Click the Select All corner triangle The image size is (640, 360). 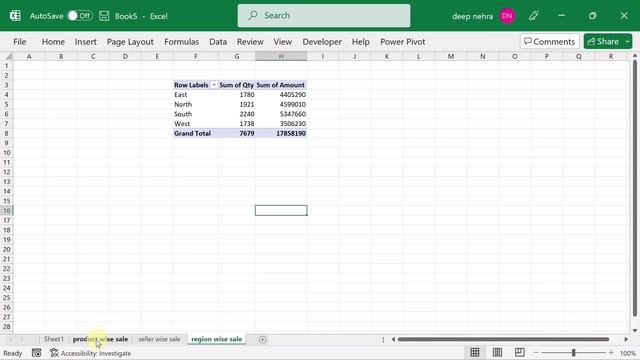7,56
